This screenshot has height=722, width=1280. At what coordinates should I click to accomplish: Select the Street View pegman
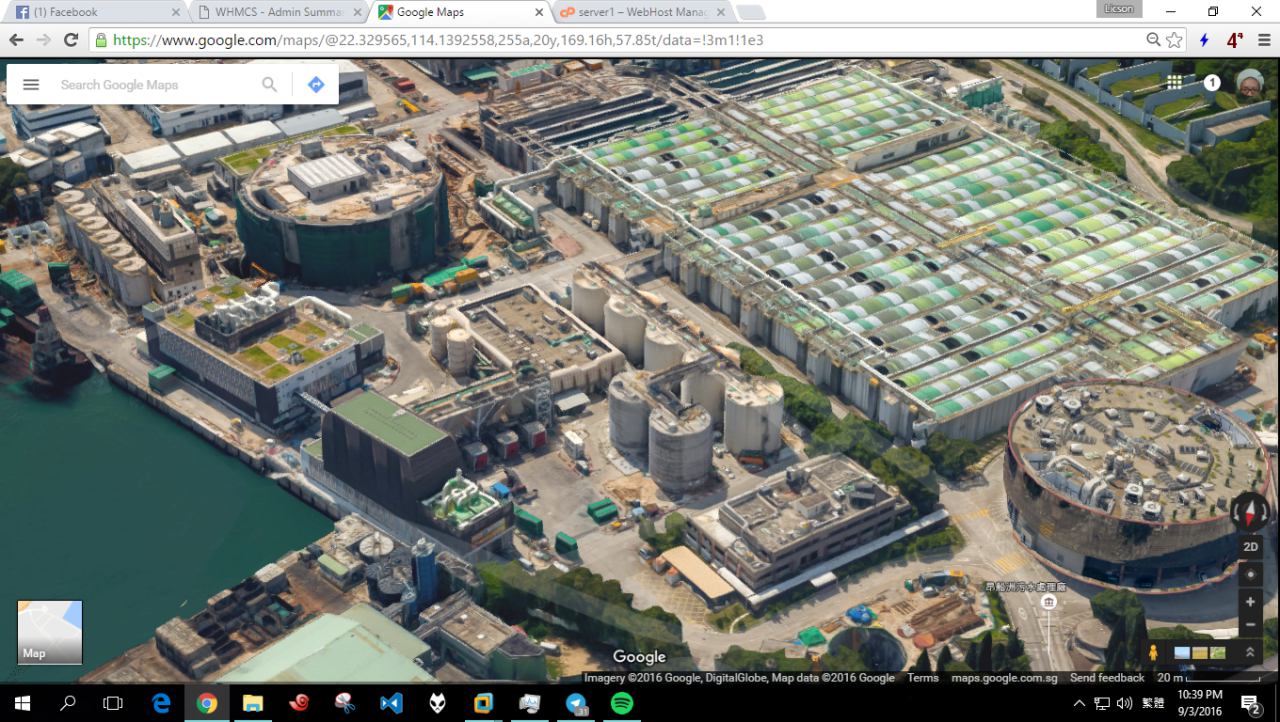click(x=1153, y=653)
